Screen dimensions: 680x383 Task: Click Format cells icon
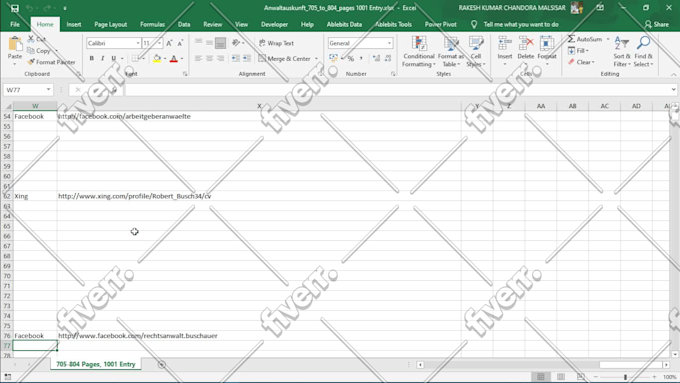[x=546, y=43]
